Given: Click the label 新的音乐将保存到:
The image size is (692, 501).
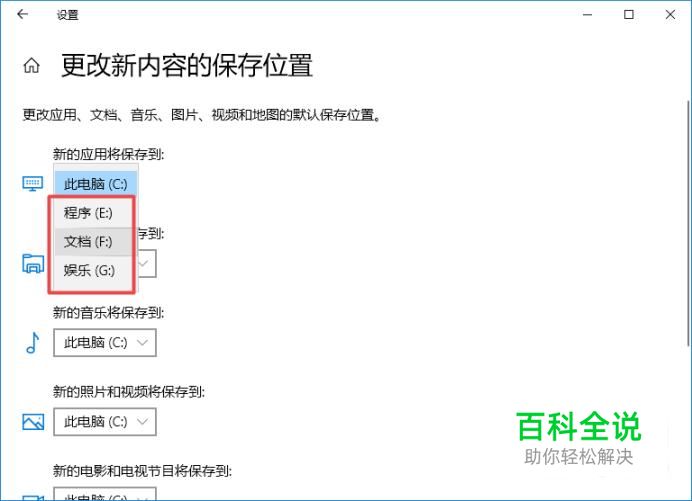Looking at the screenshot, I should (x=109, y=313).
